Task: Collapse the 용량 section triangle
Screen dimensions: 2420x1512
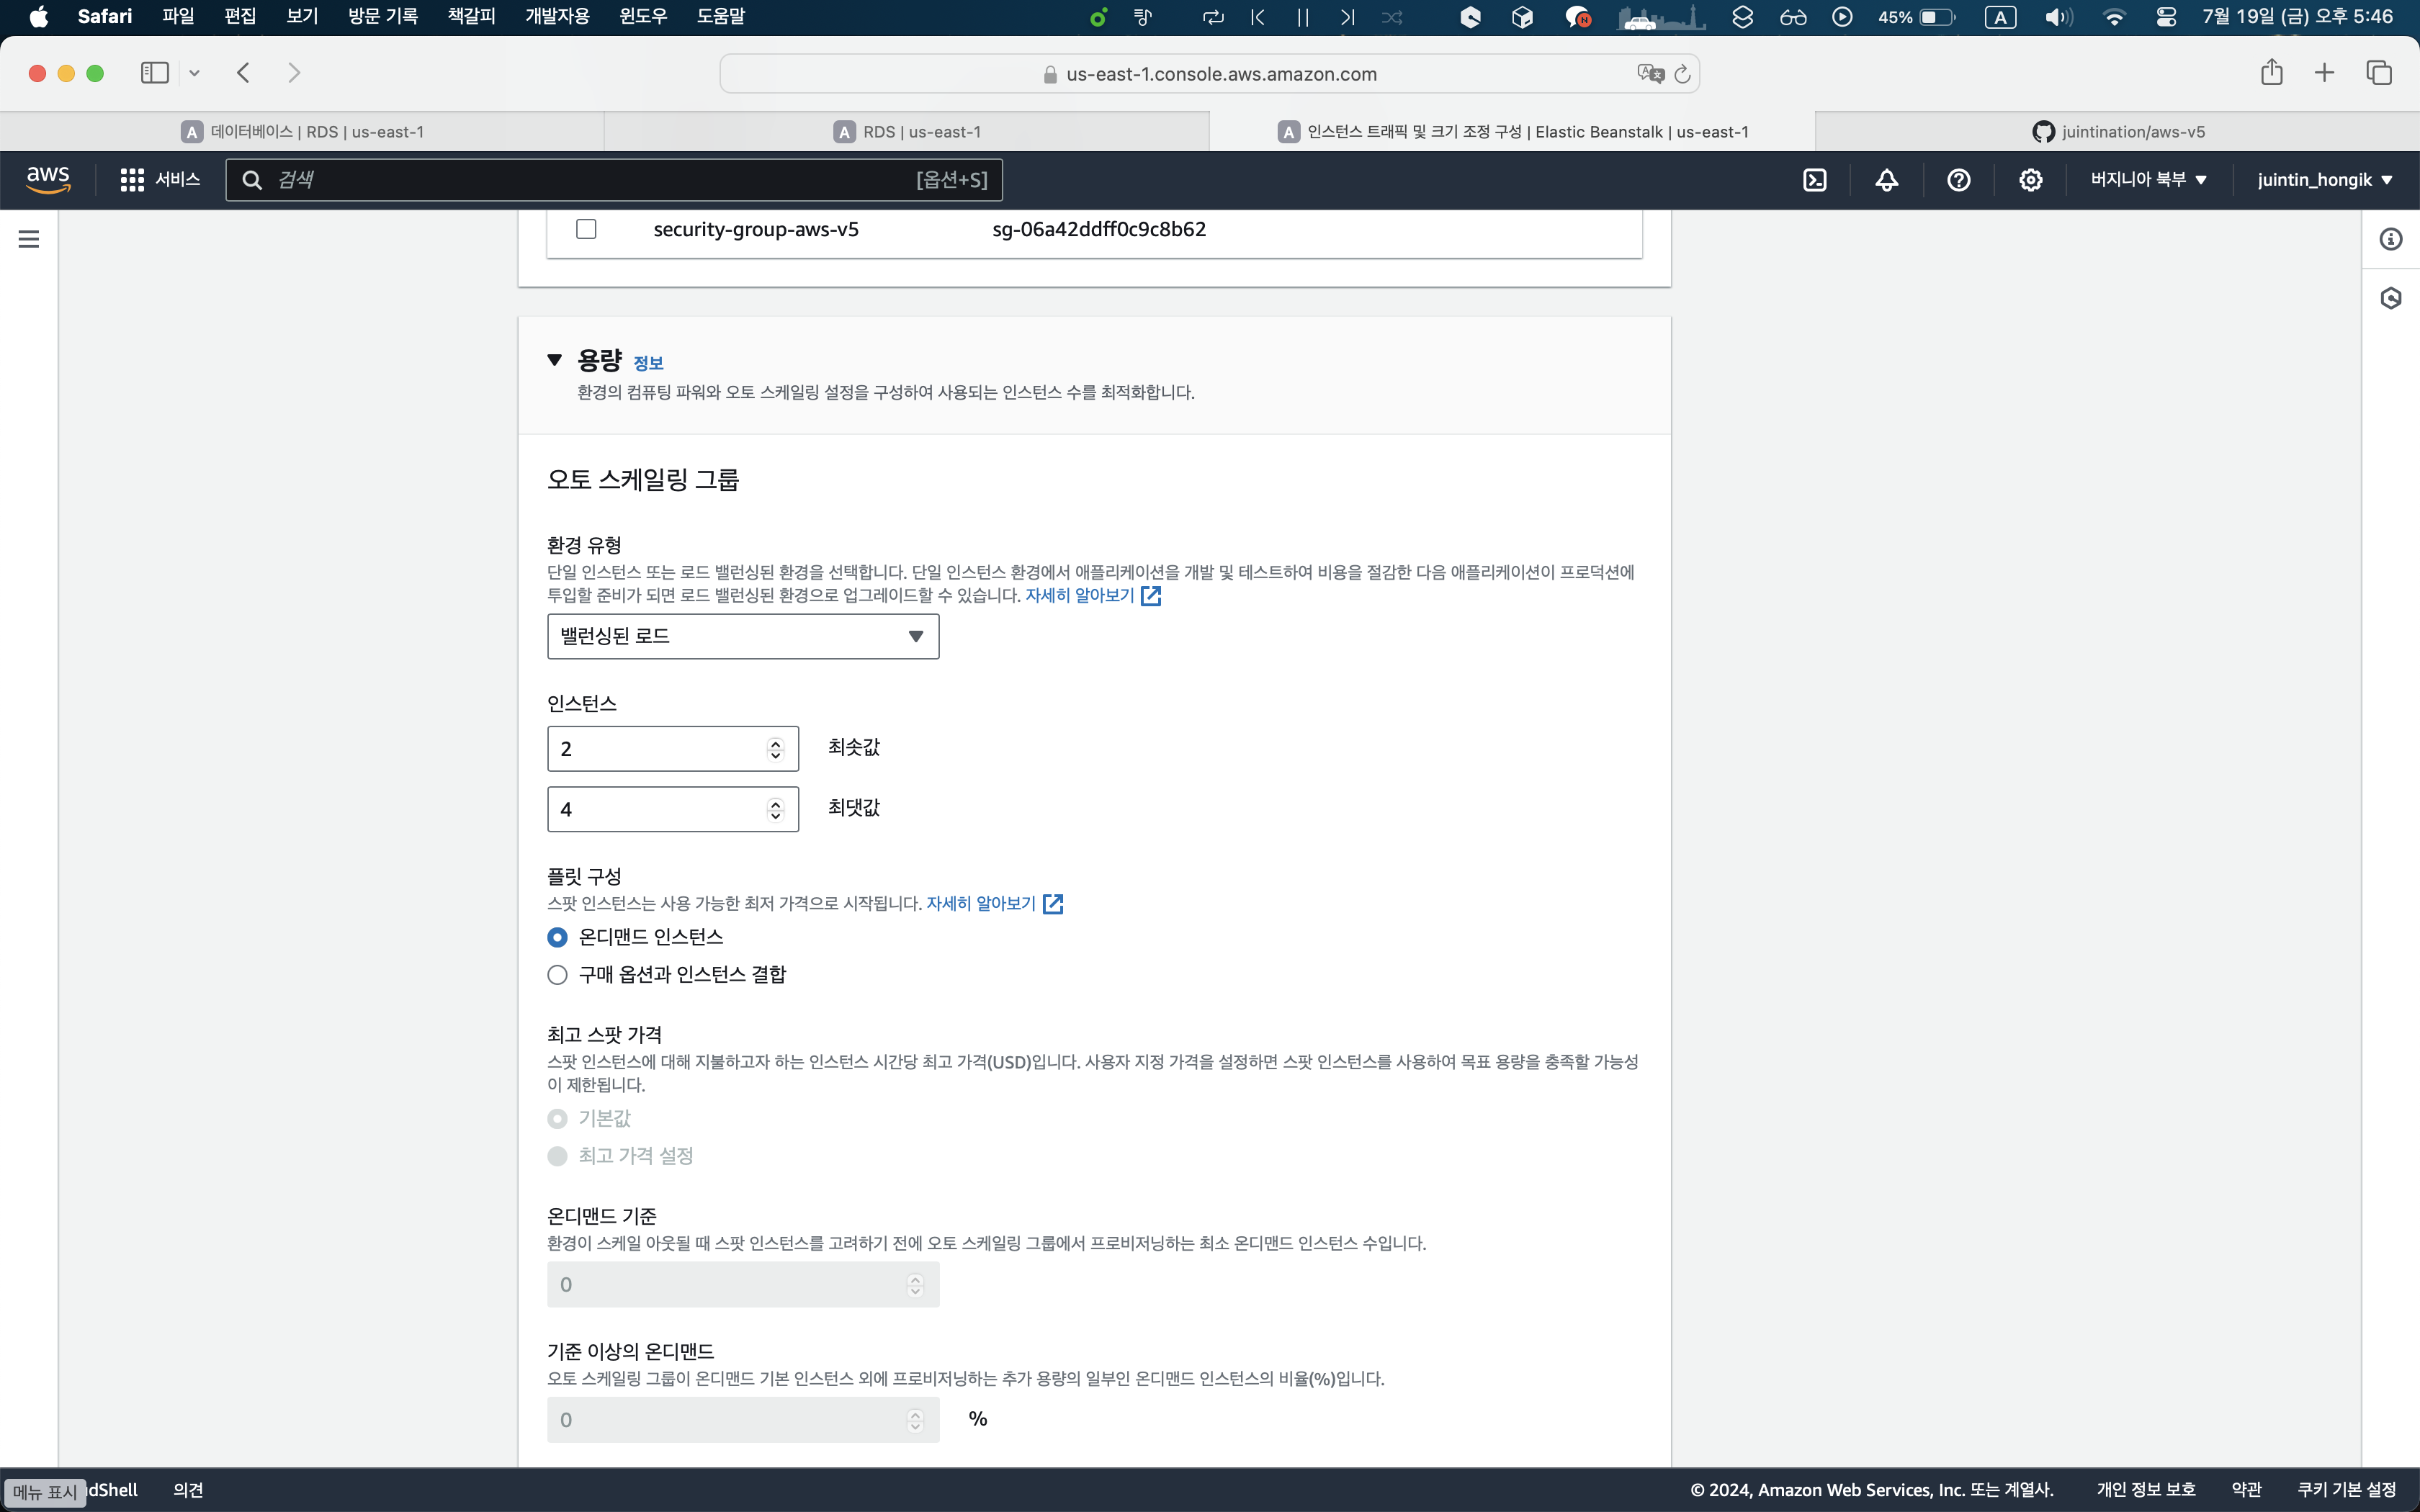Action: pyautogui.click(x=555, y=360)
